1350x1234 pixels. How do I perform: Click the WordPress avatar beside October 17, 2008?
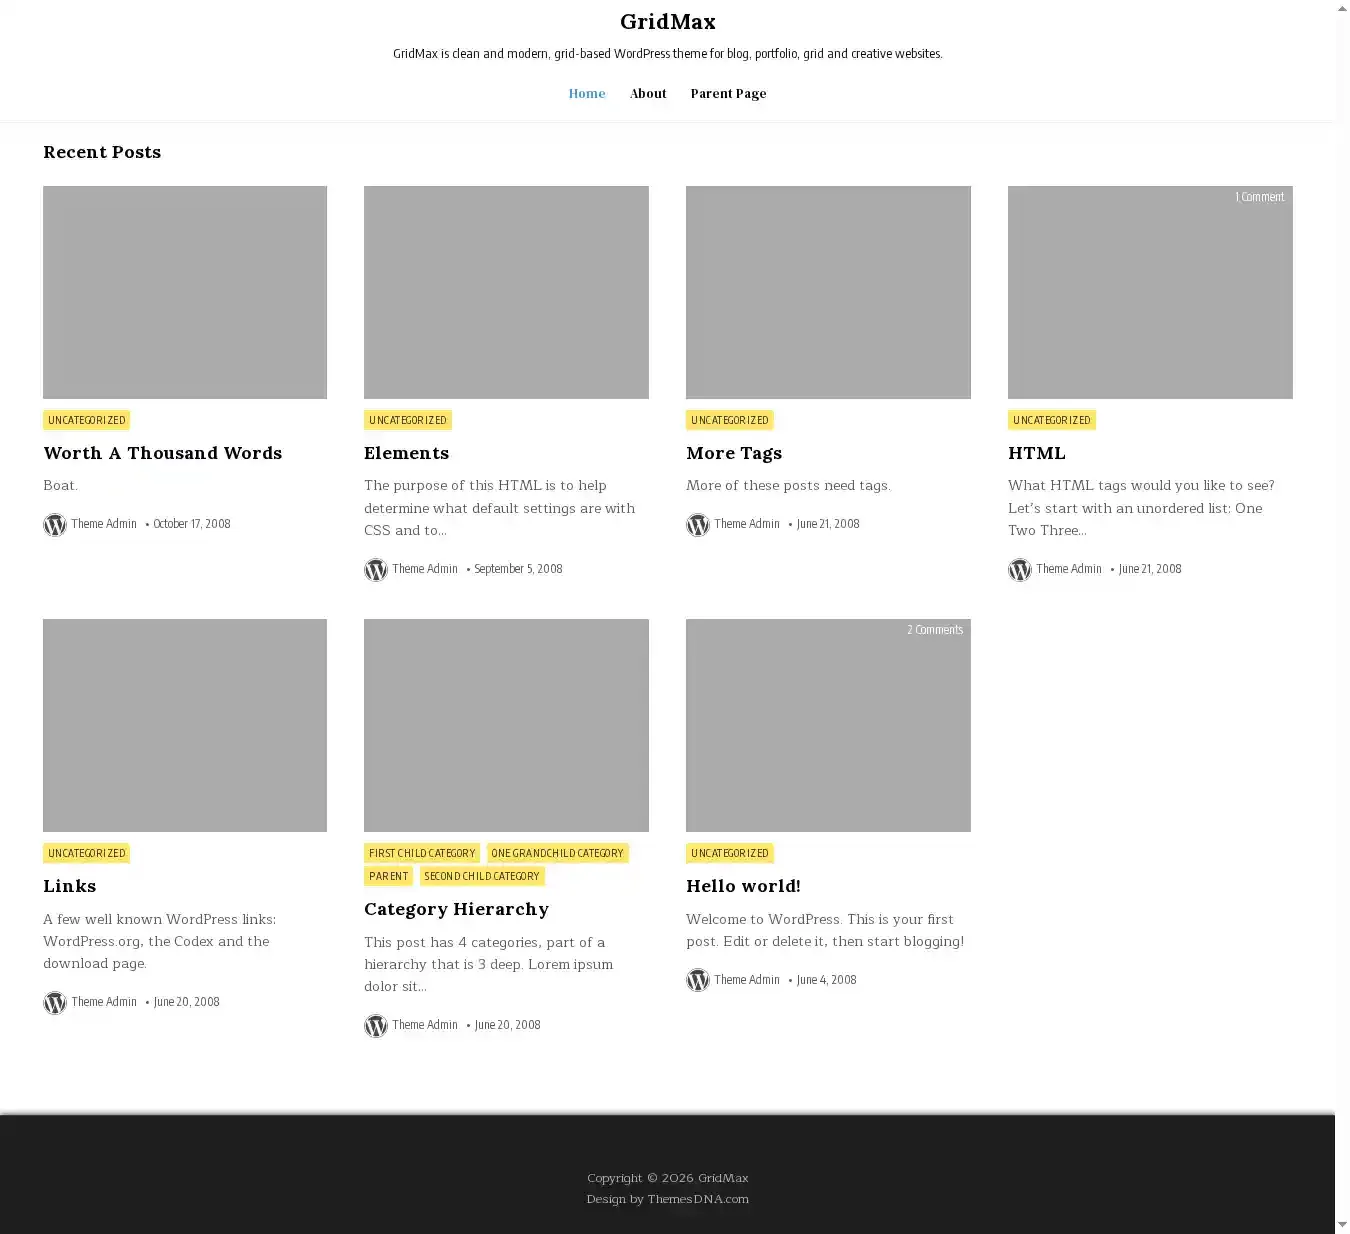(55, 524)
